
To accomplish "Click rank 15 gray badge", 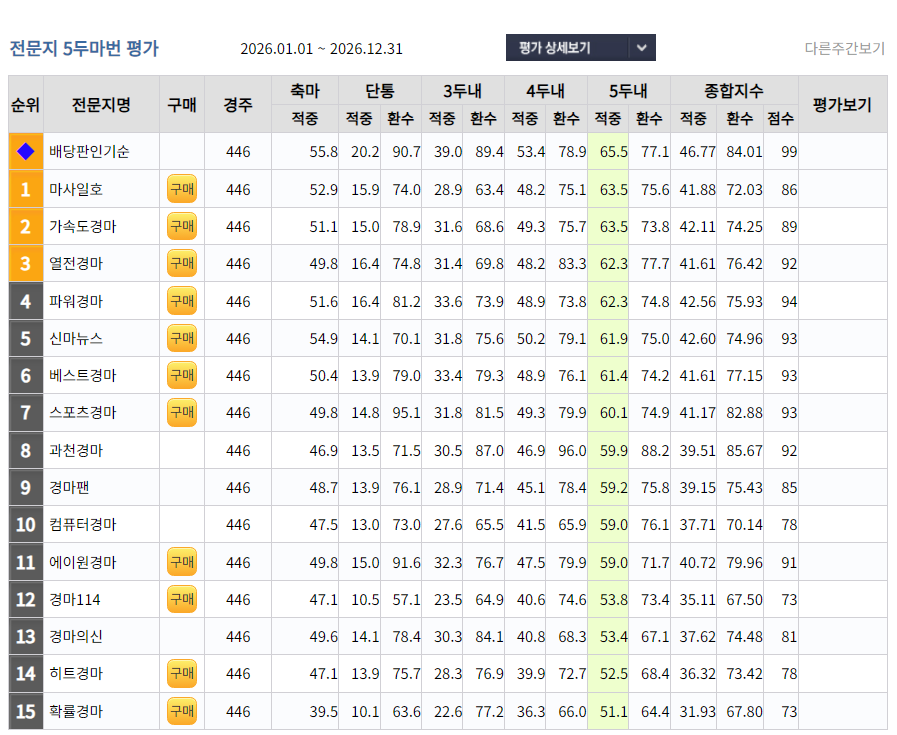I will tap(26, 712).
